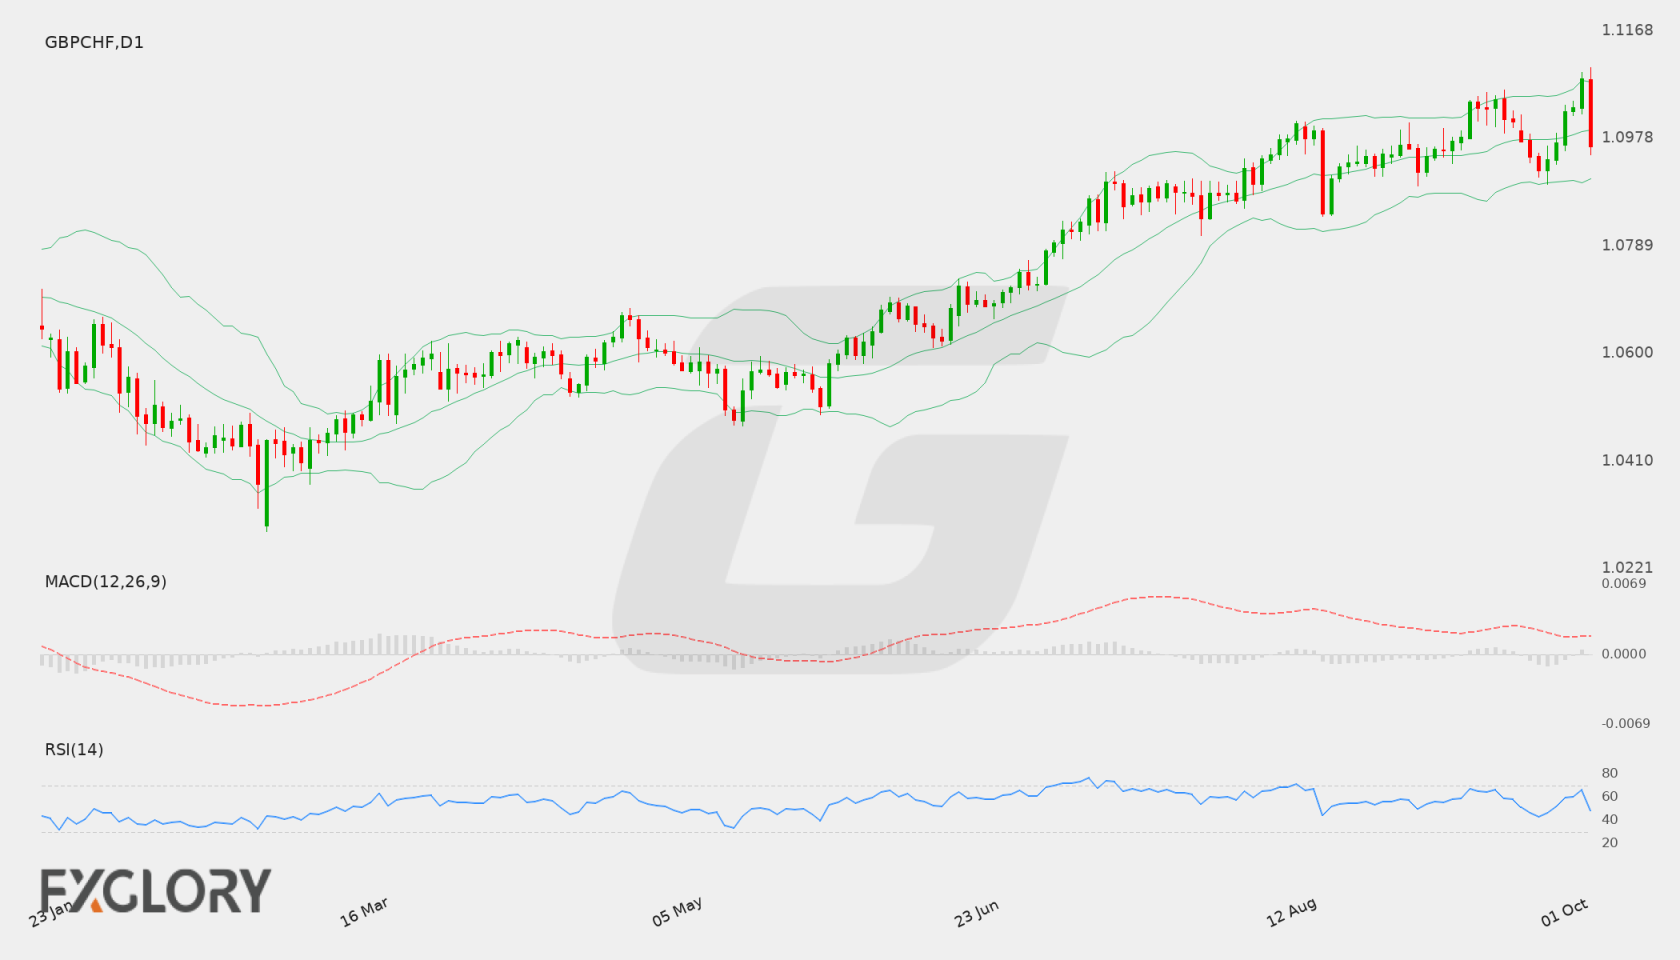Click the GBPCHF,D1 chart title

click(x=94, y=42)
